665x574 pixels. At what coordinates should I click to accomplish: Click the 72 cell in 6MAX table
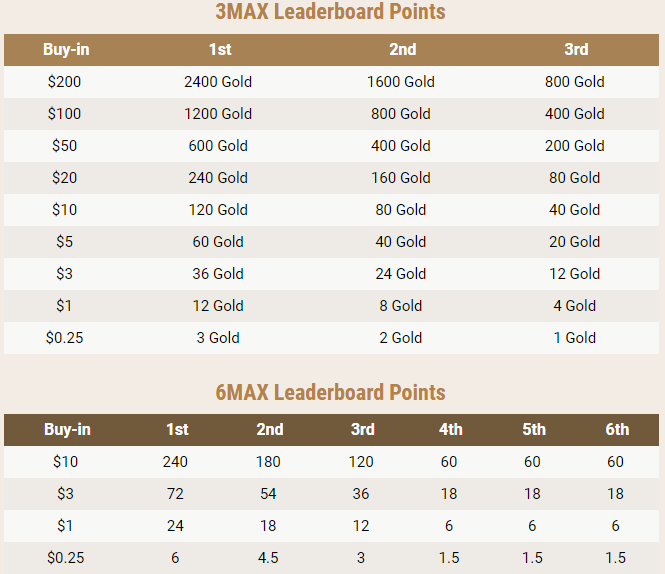coord(175,494)
